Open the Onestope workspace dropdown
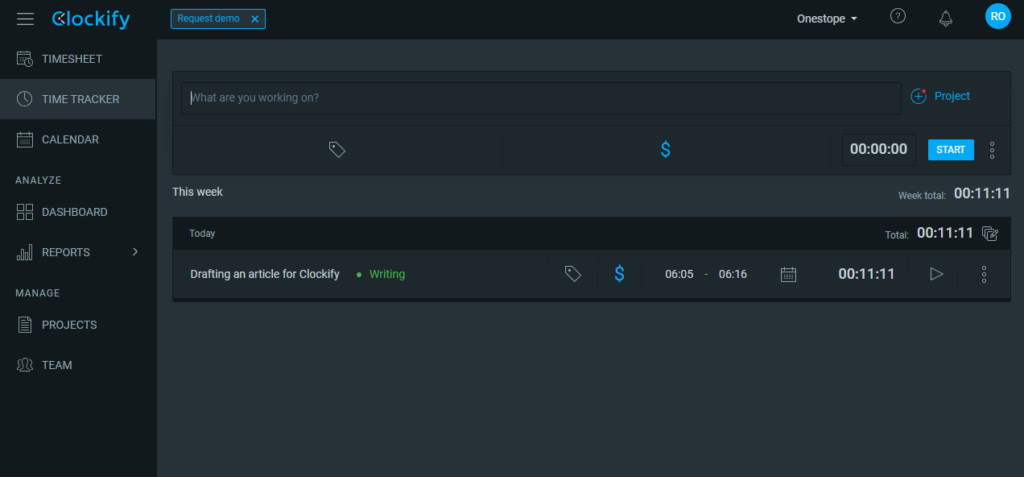The image size is (1024, 477). (827, 19)
